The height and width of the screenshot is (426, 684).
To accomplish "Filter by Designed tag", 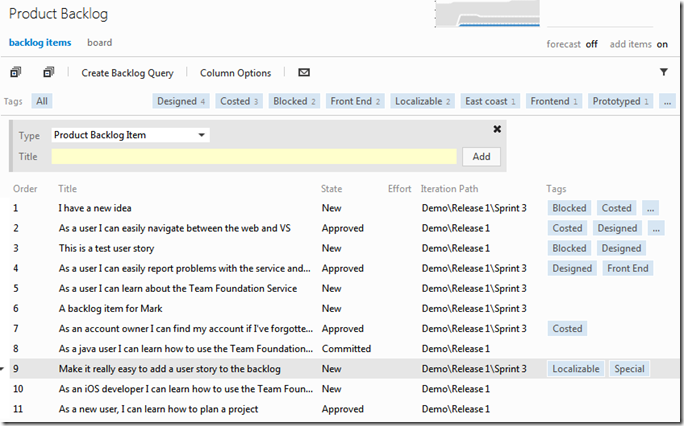I will click(181, 101).
